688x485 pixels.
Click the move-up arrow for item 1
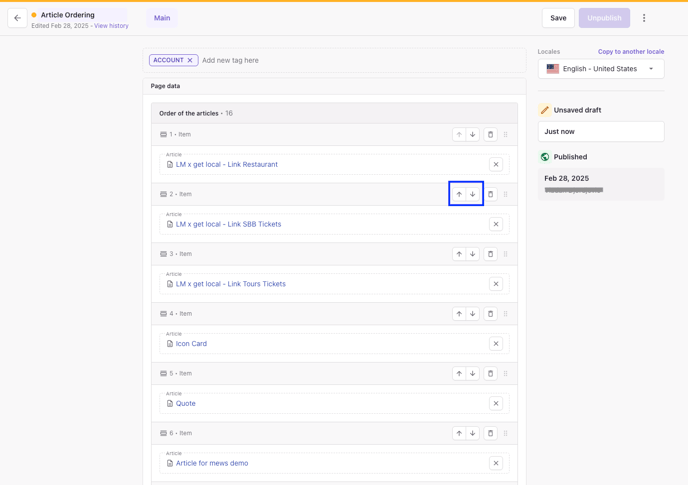pyautogui.click(x=459, y=134)
